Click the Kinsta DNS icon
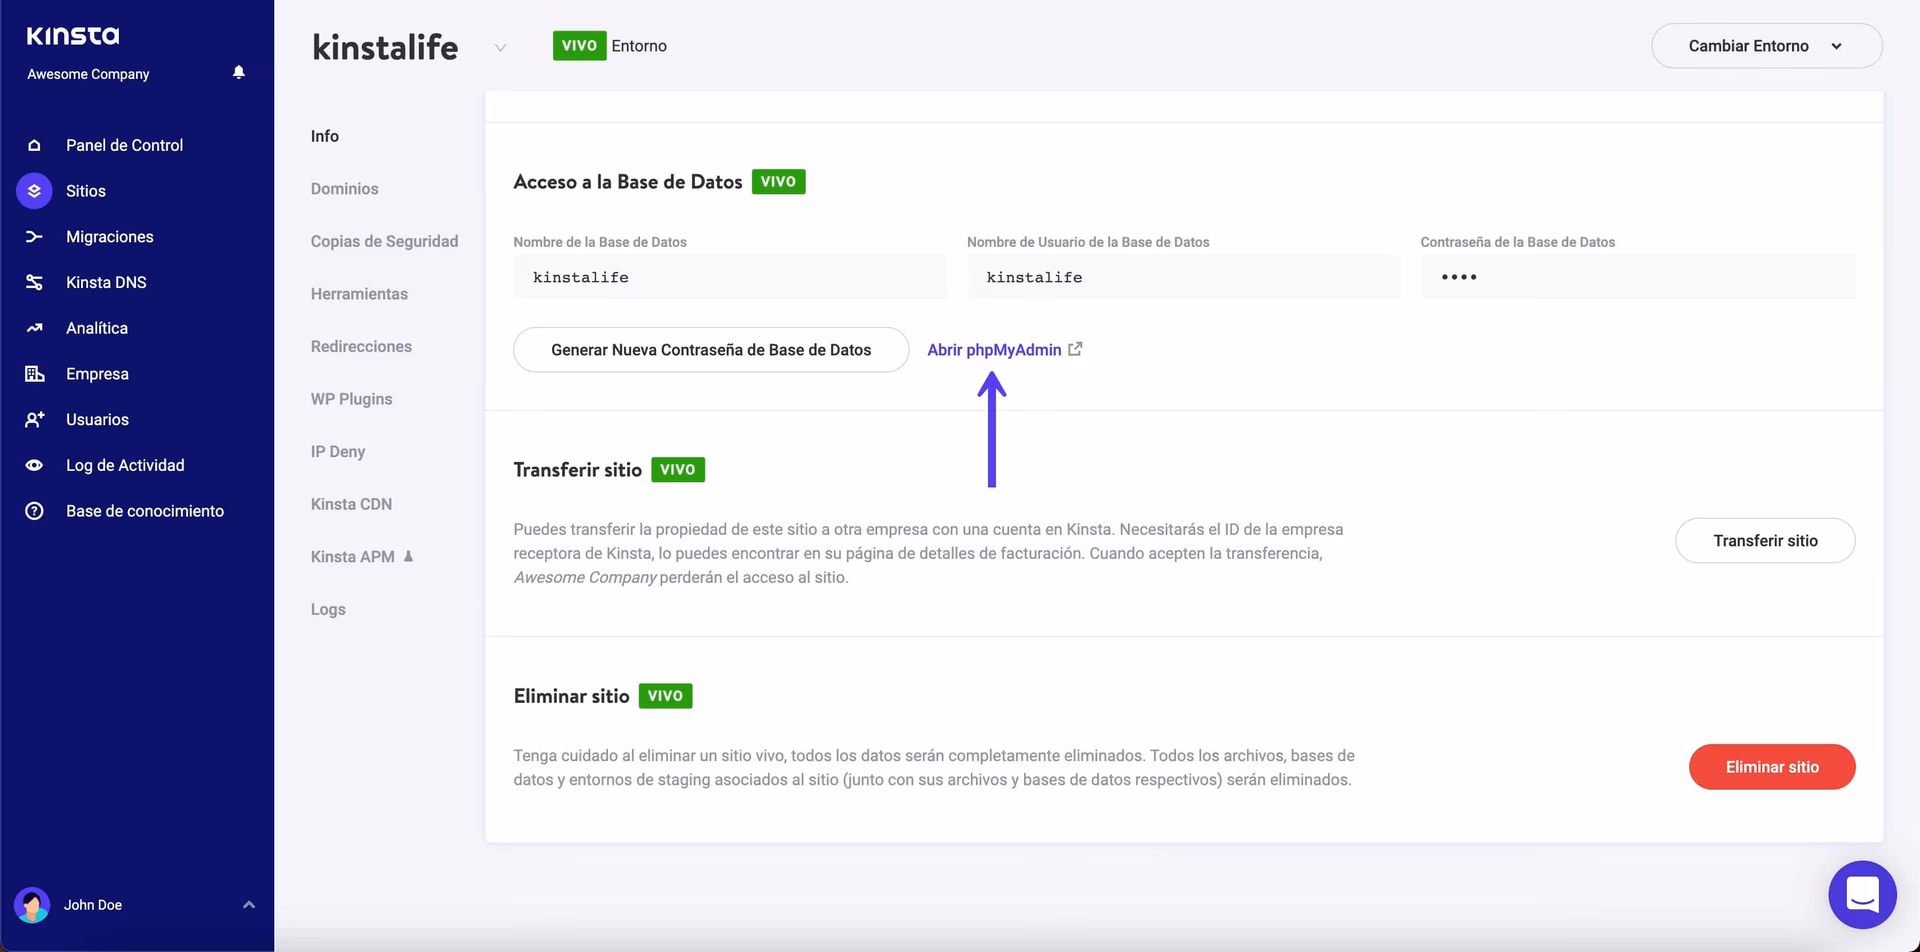Screen dimensions: 1920x952 (34, 282)
